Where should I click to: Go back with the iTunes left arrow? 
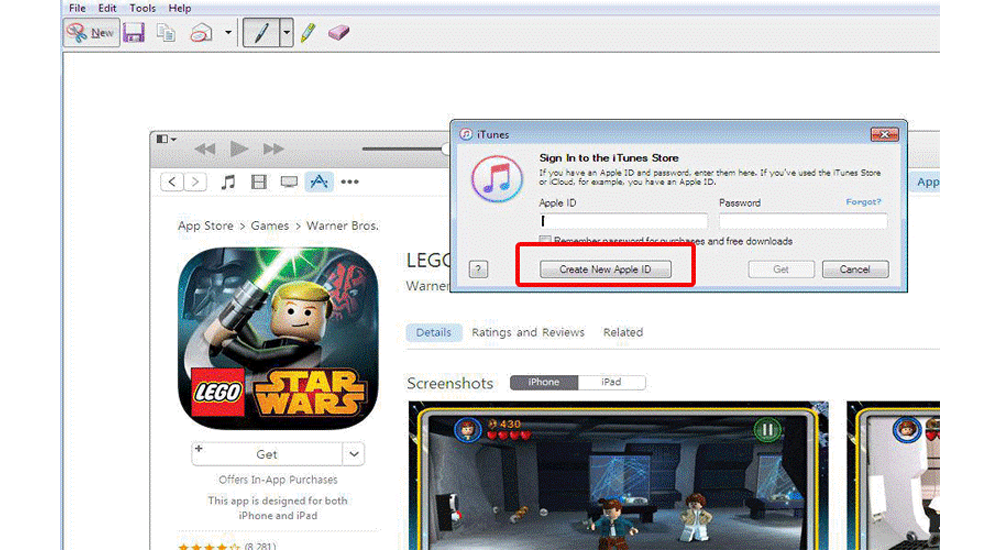(172, 182)
